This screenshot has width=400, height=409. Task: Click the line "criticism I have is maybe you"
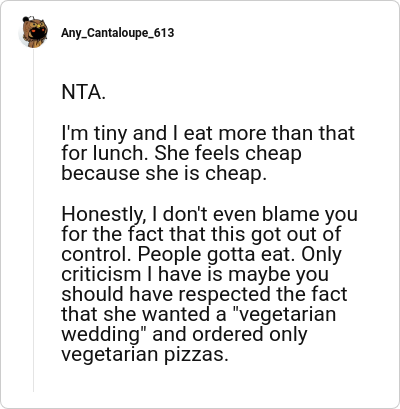pos(195,274)
